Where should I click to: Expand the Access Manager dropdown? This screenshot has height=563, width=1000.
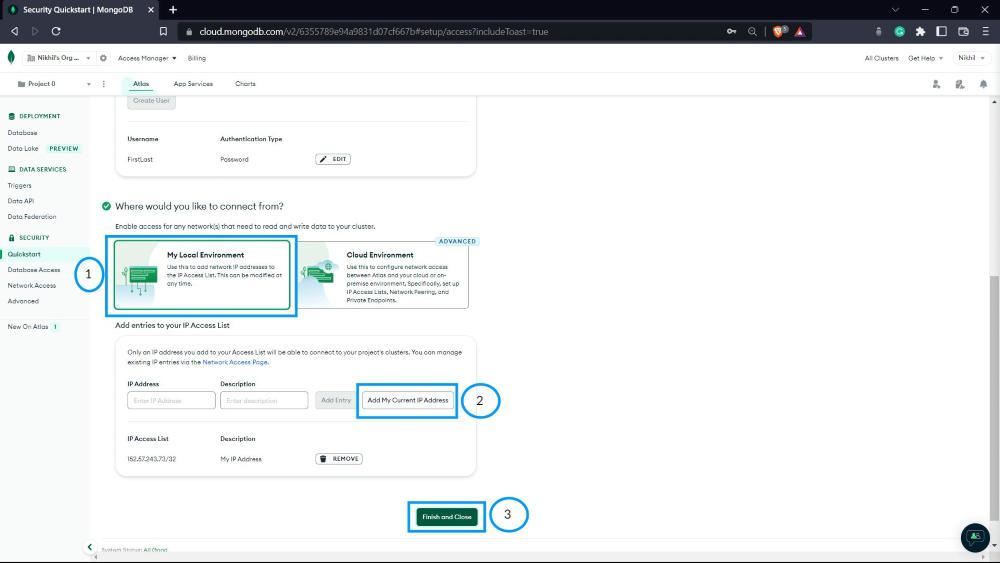click(147, 58)
